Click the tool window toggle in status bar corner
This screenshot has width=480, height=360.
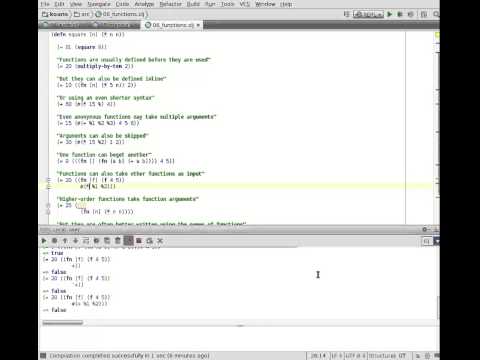pyautogui.click(x=43, y=356)
